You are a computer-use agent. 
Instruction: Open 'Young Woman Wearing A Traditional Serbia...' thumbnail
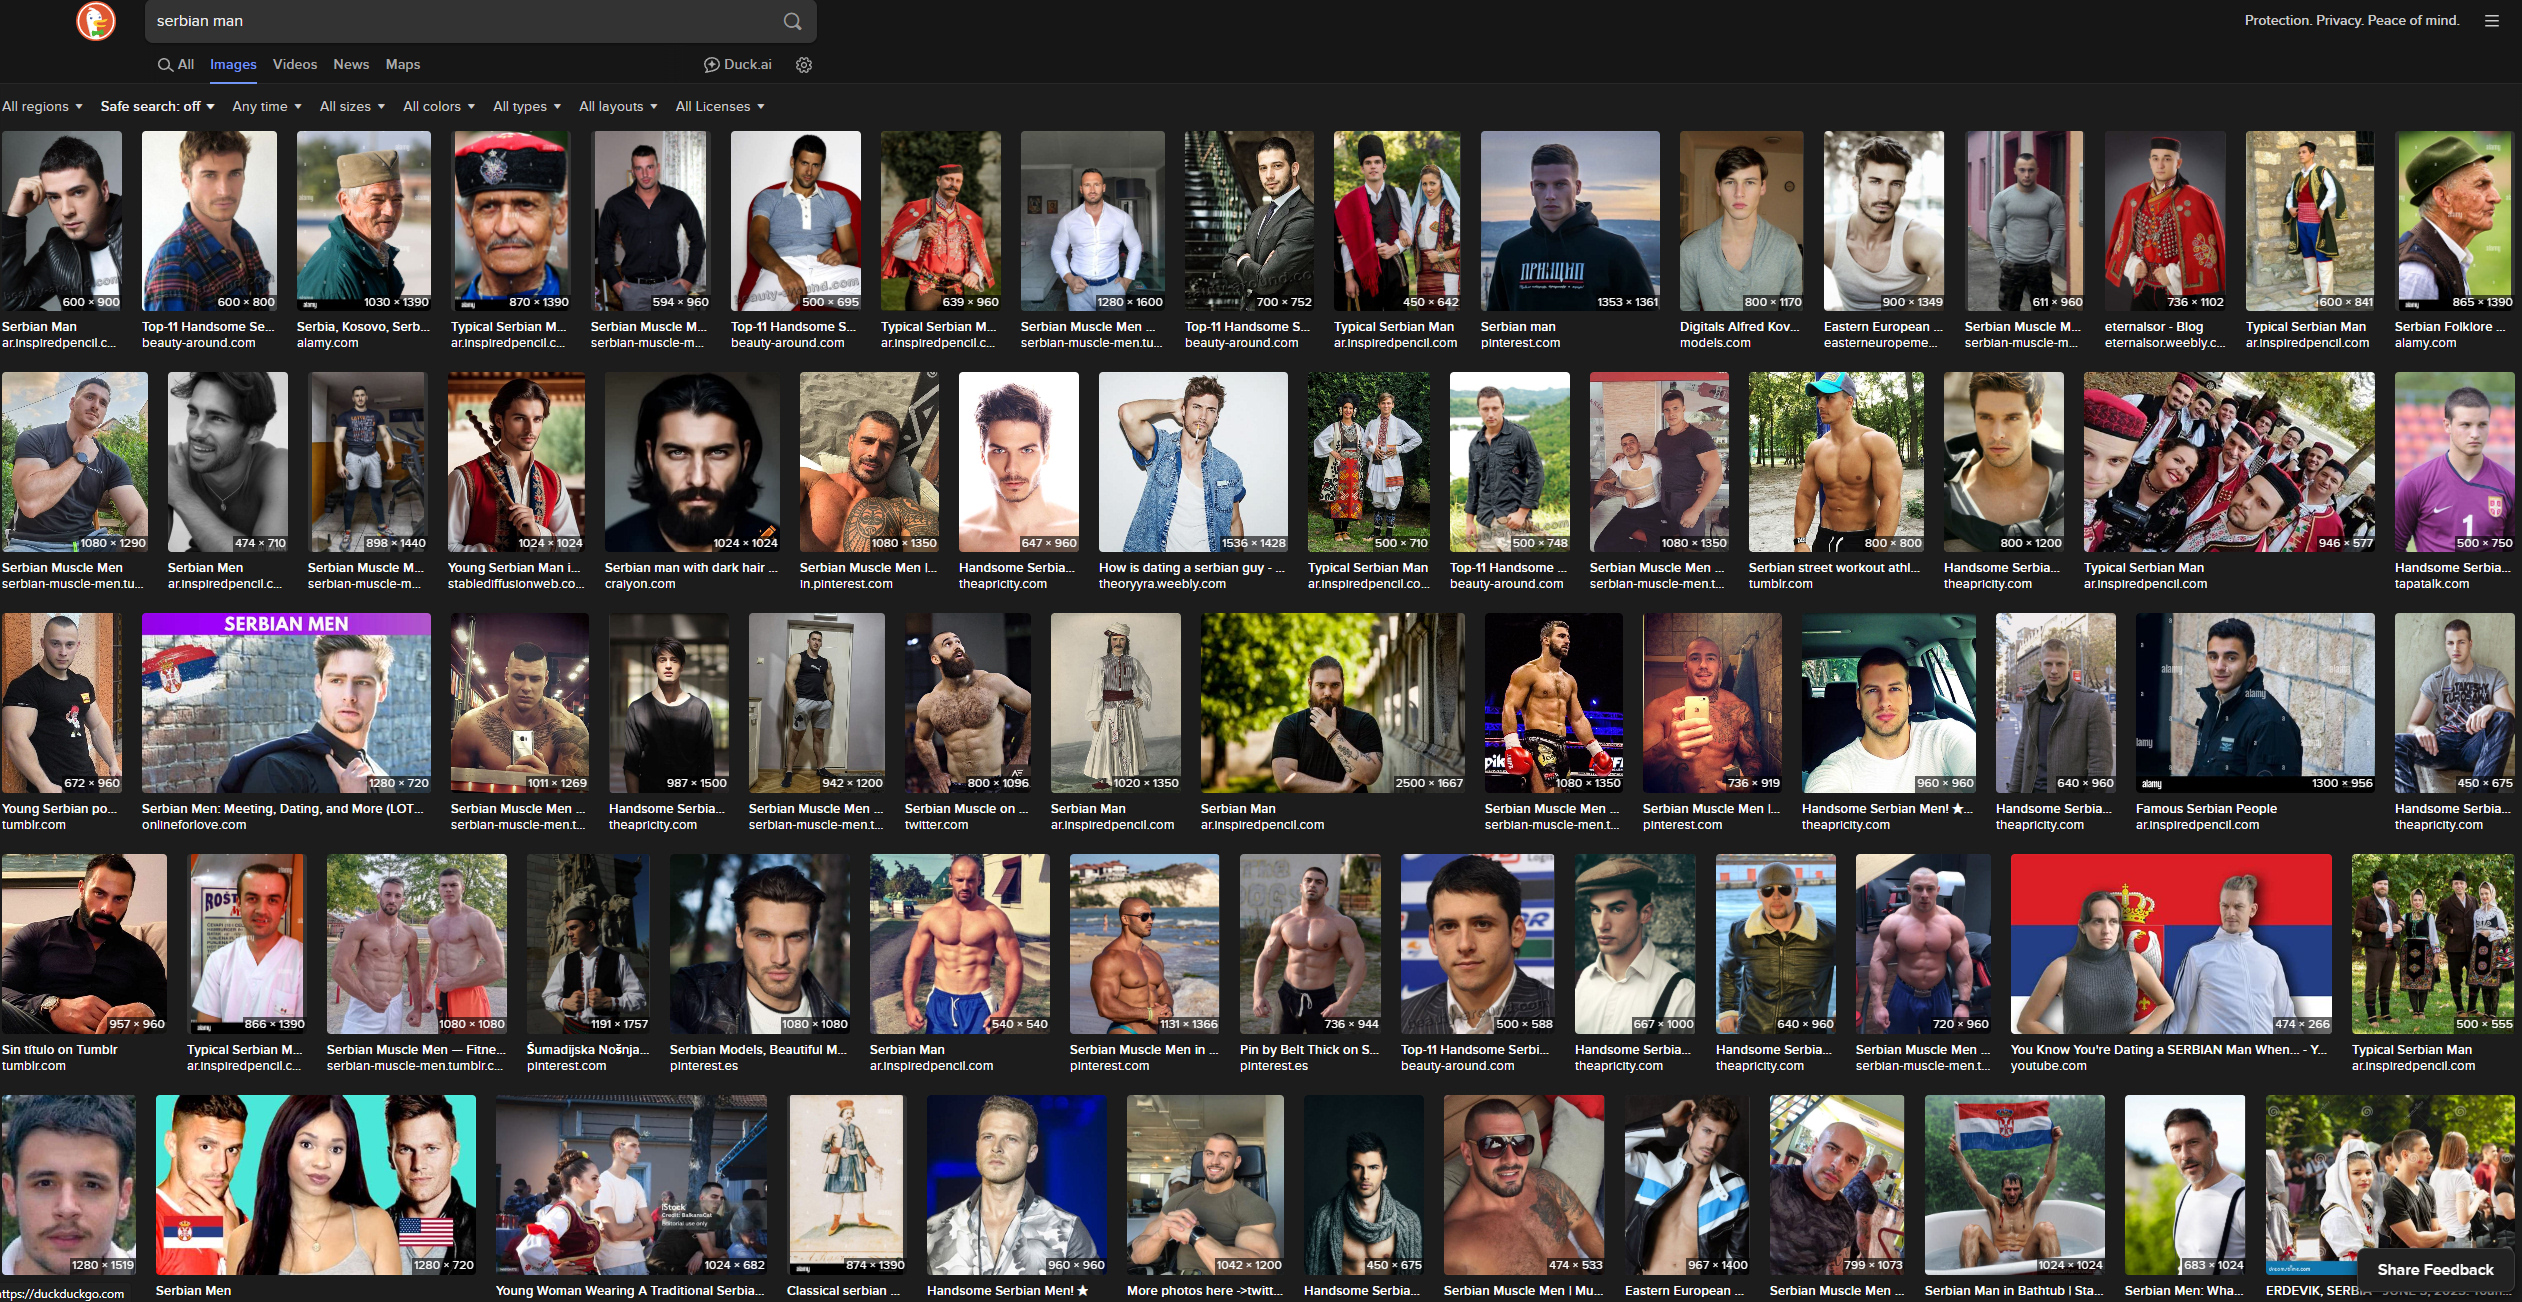[x=631, y=1184]
